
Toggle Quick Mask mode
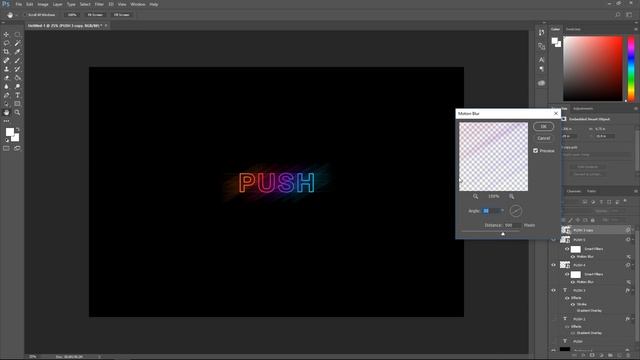(x=6, y=149)
